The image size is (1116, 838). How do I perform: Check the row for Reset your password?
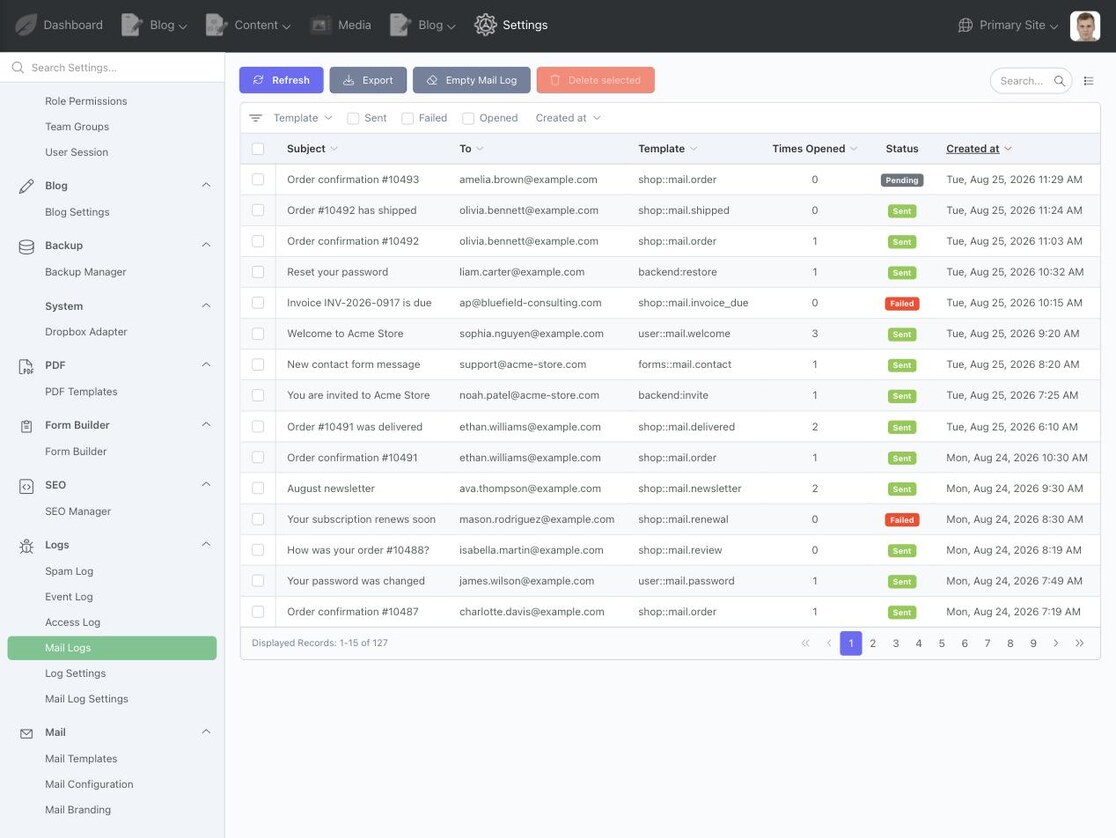258,272
